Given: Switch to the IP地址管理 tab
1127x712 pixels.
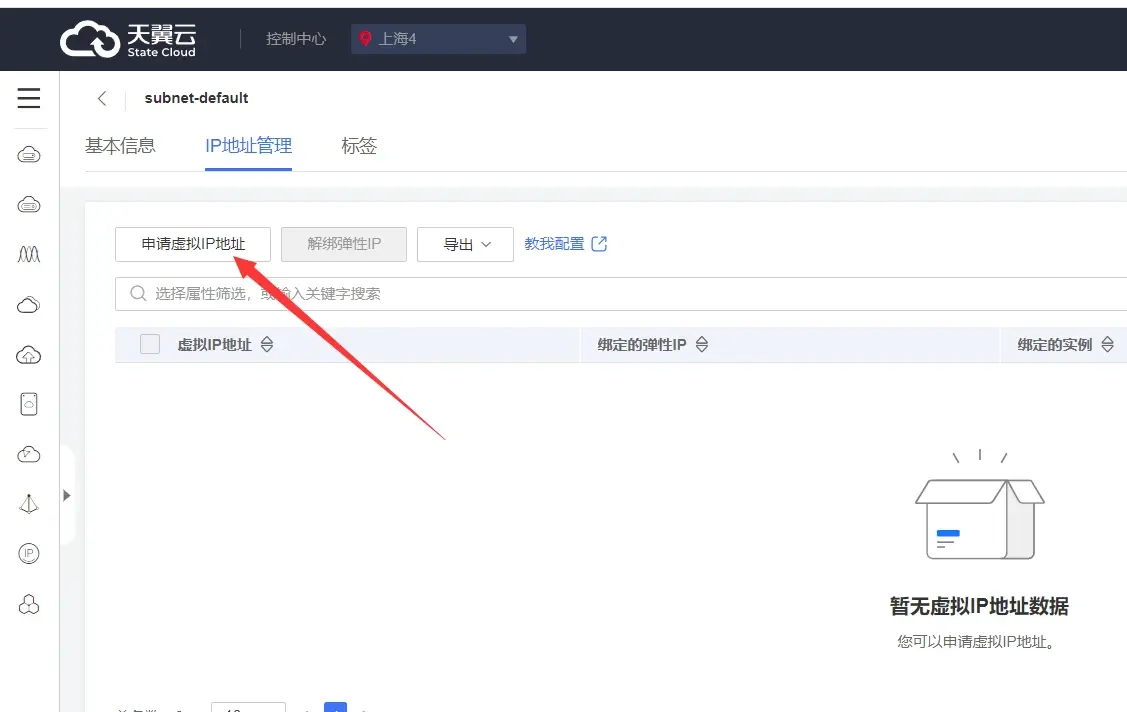Looking at the screenshot, I should 248,146.
